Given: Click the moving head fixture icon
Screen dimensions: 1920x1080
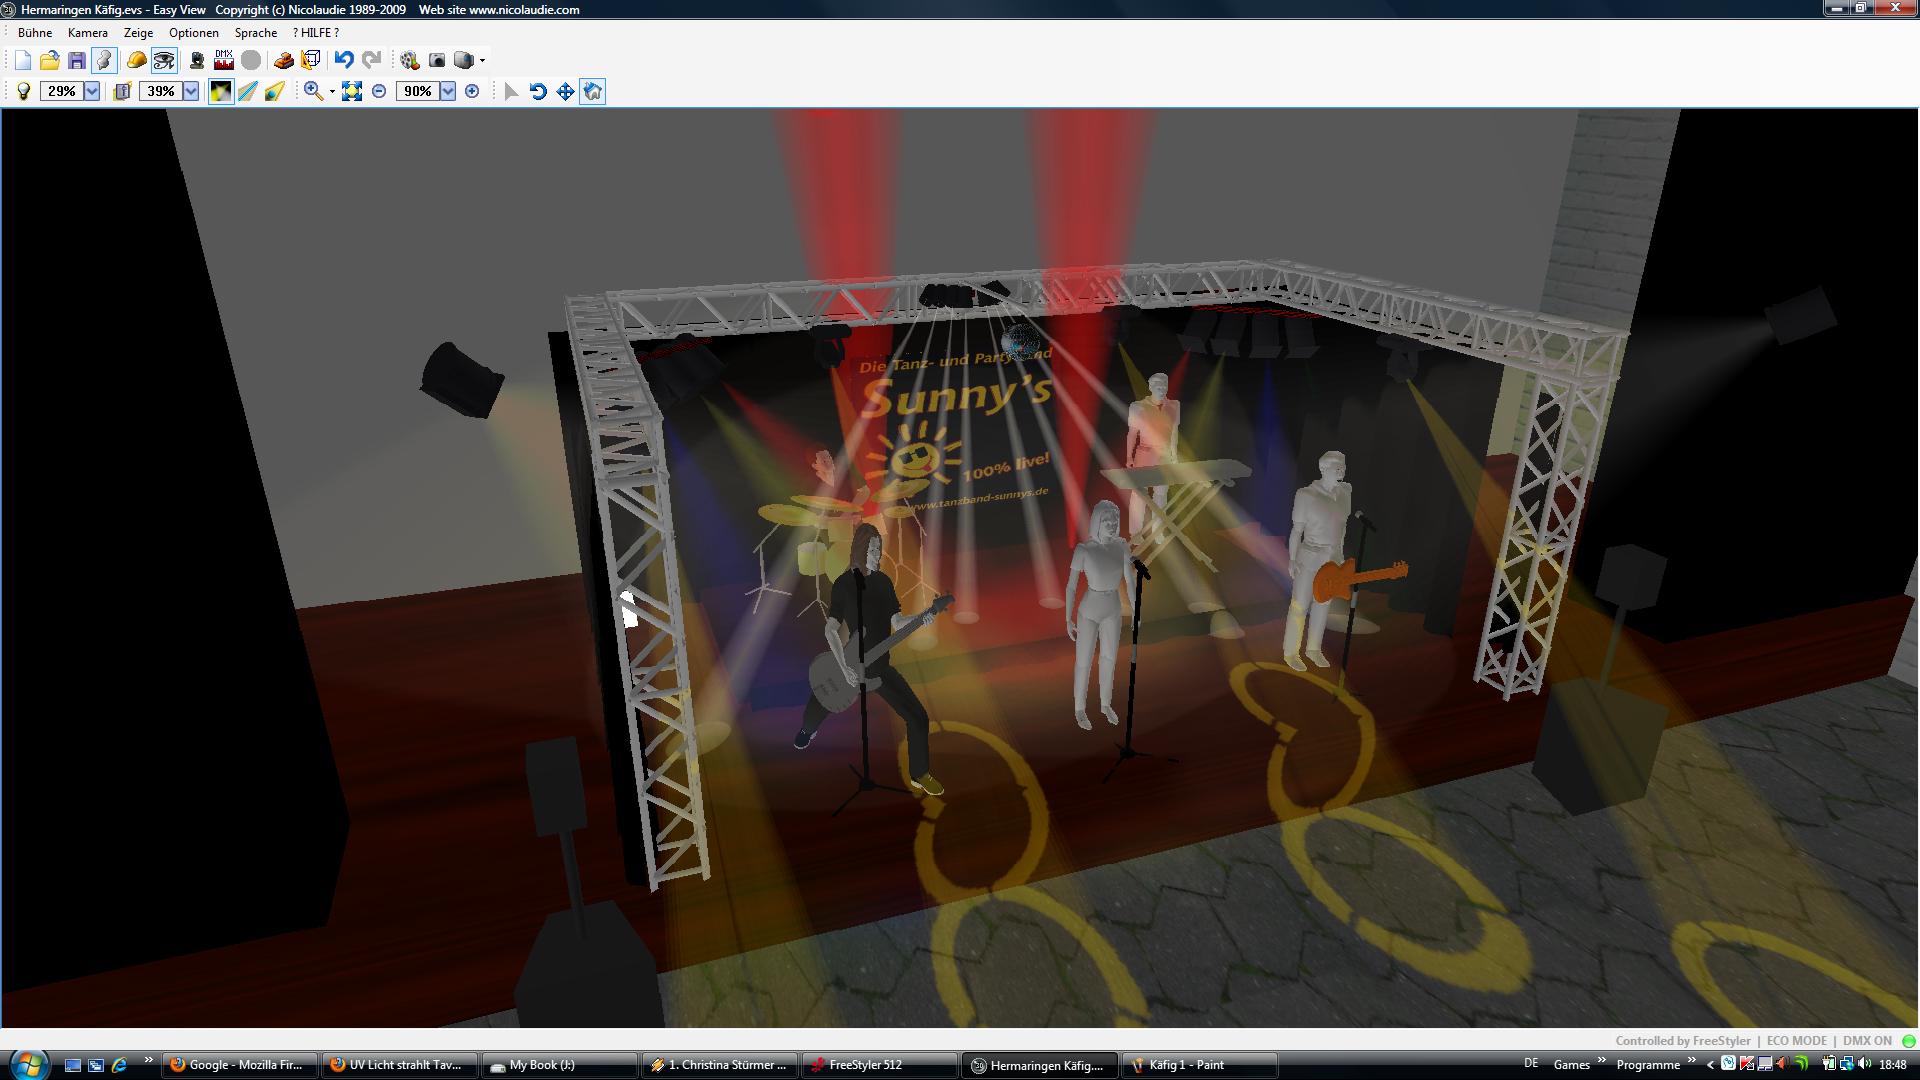Looking at the screenshot, I should coord(197,60).
